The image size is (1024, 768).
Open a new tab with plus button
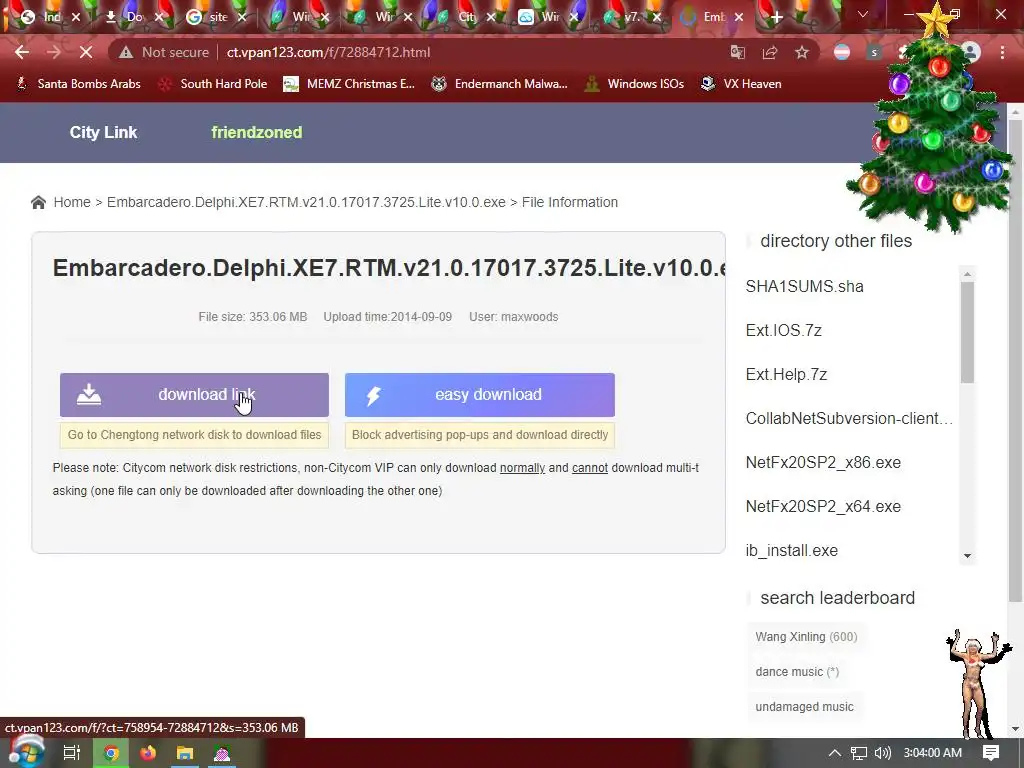pos(776,18)
